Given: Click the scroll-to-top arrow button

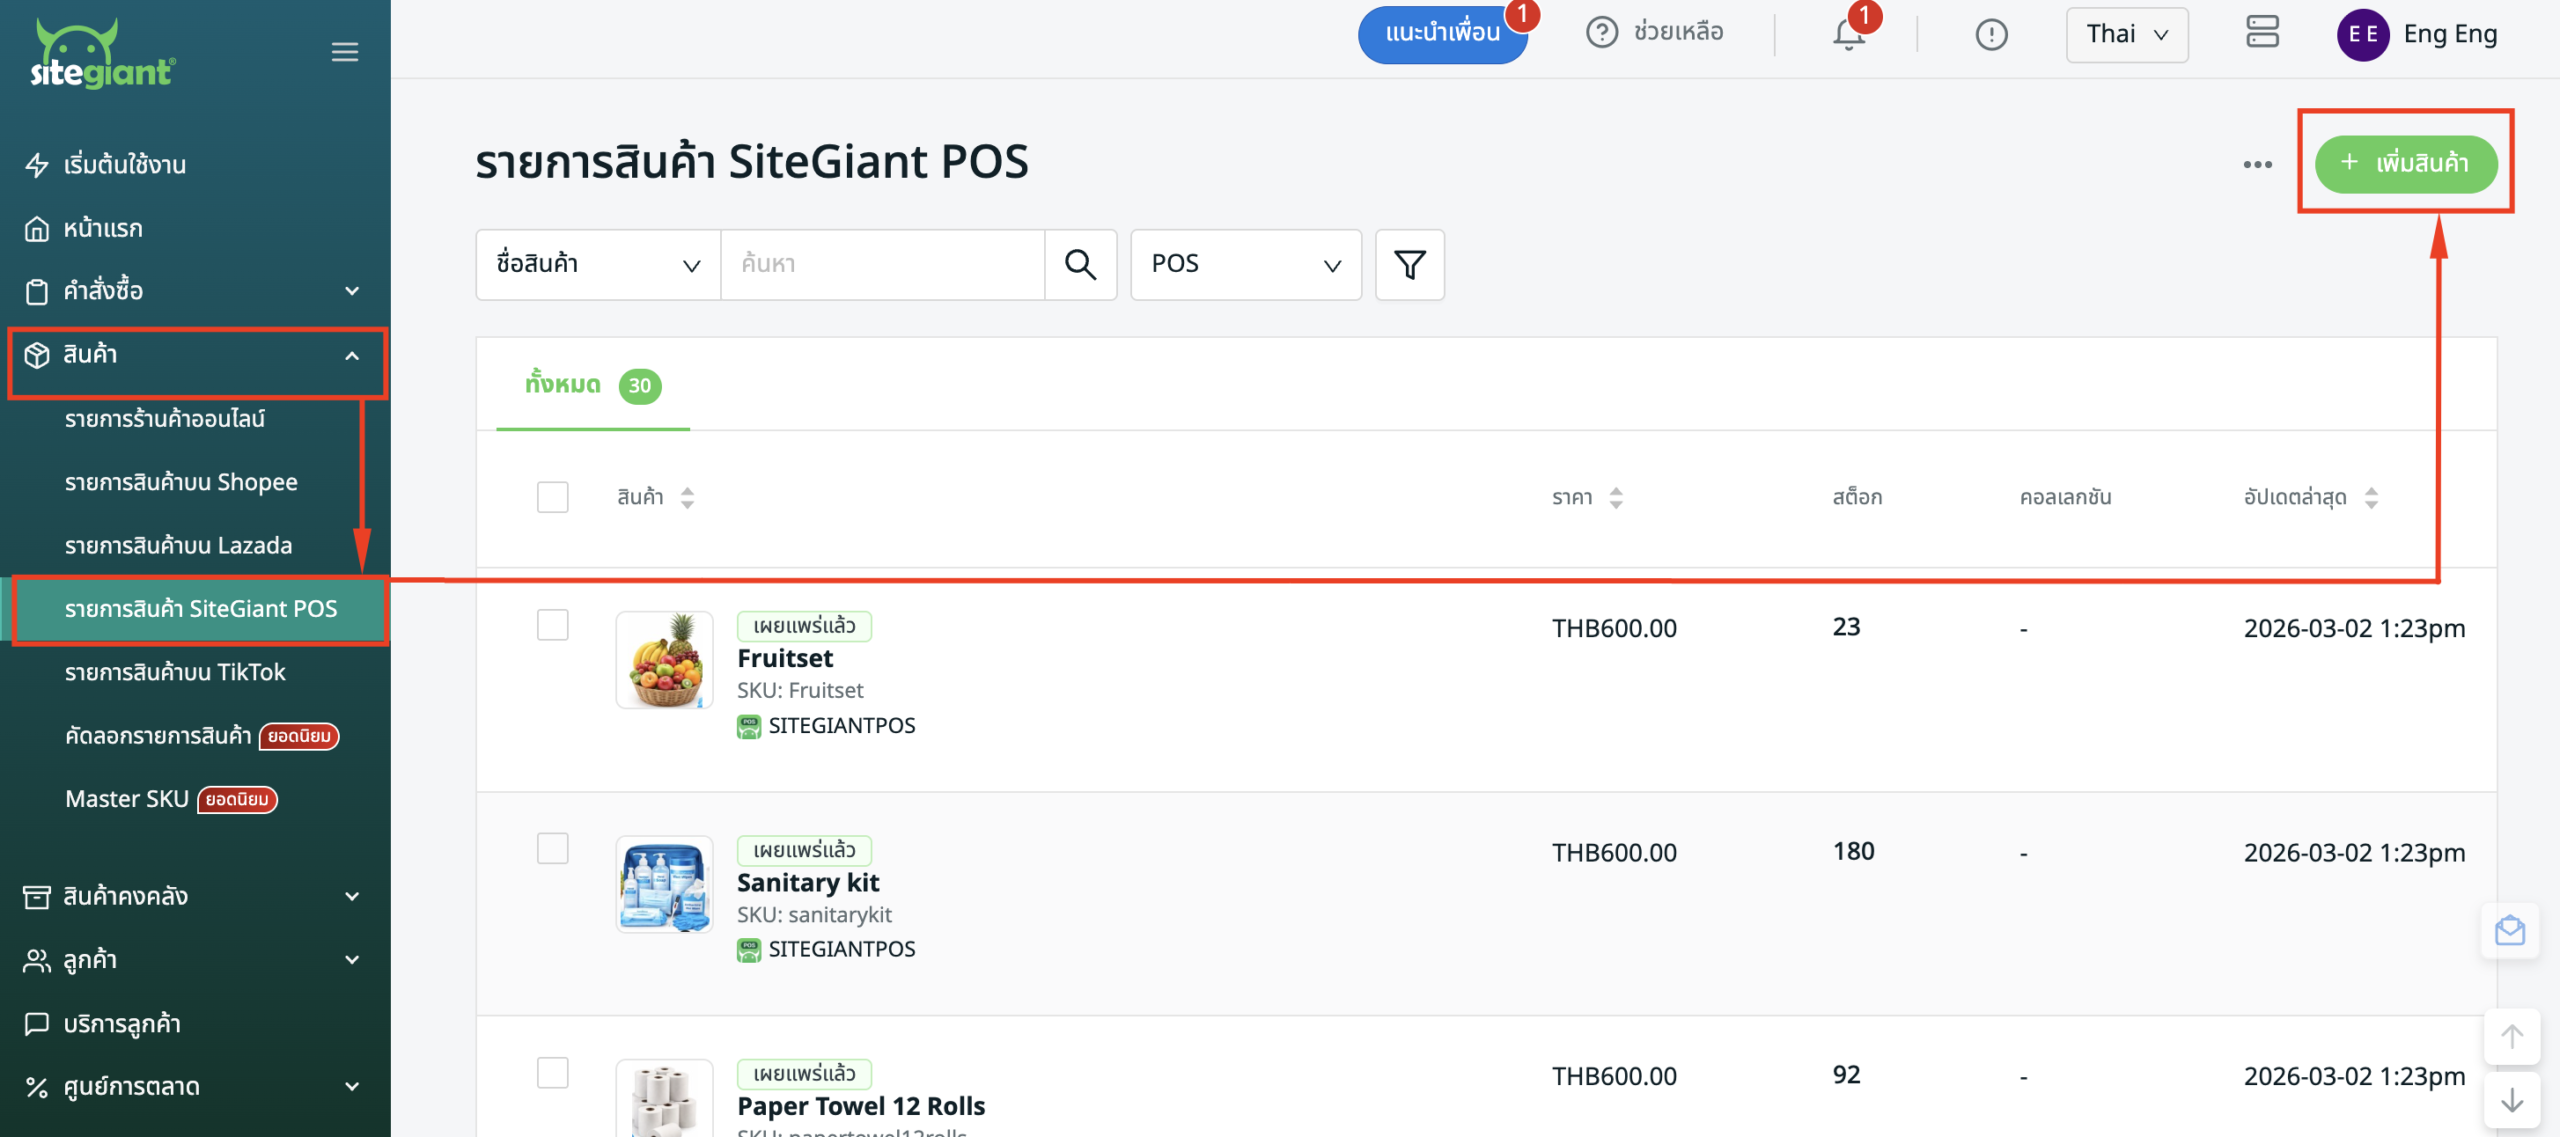Looking at the screenshot, I should (2511, 1037).
